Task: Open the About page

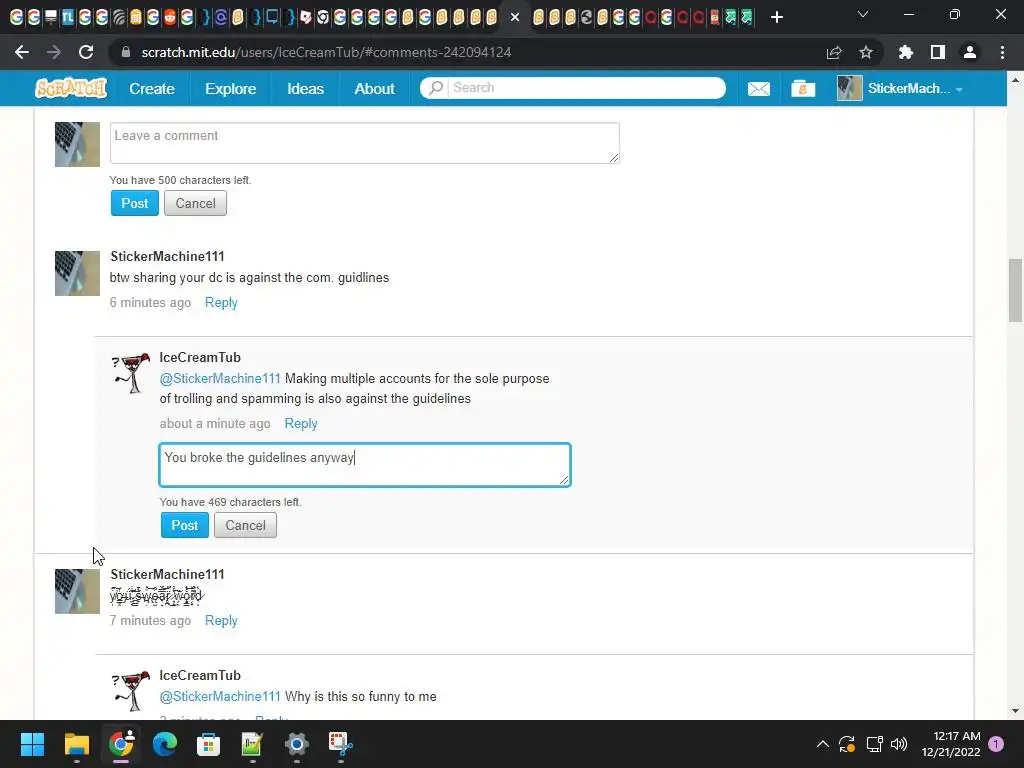Action: tap(374, 89)
